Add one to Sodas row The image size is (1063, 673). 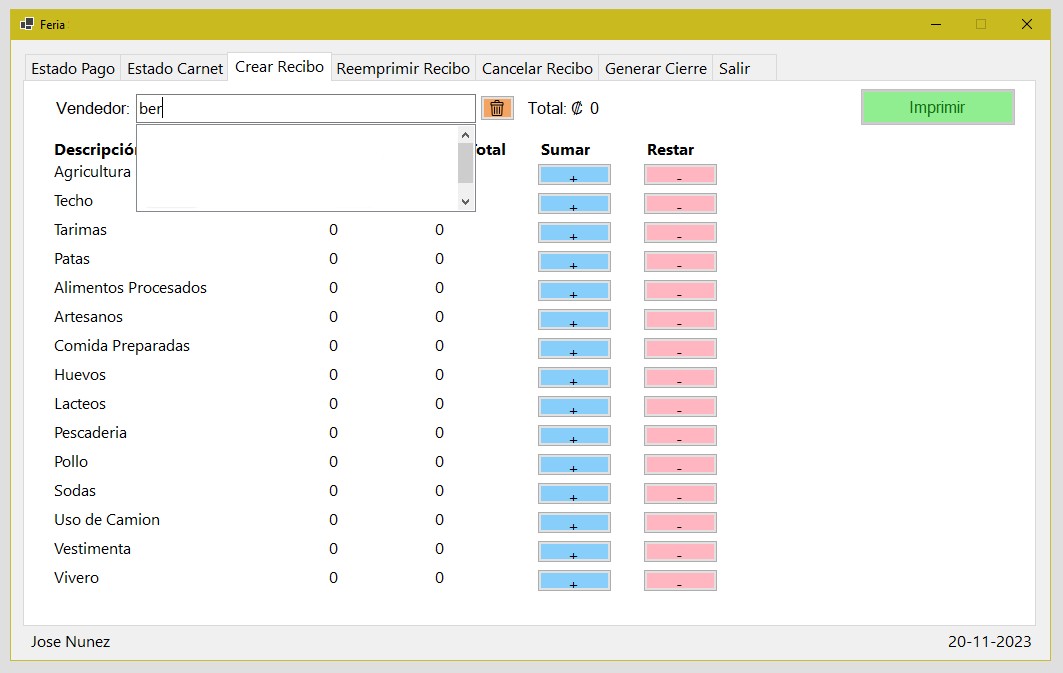[574, 494]
